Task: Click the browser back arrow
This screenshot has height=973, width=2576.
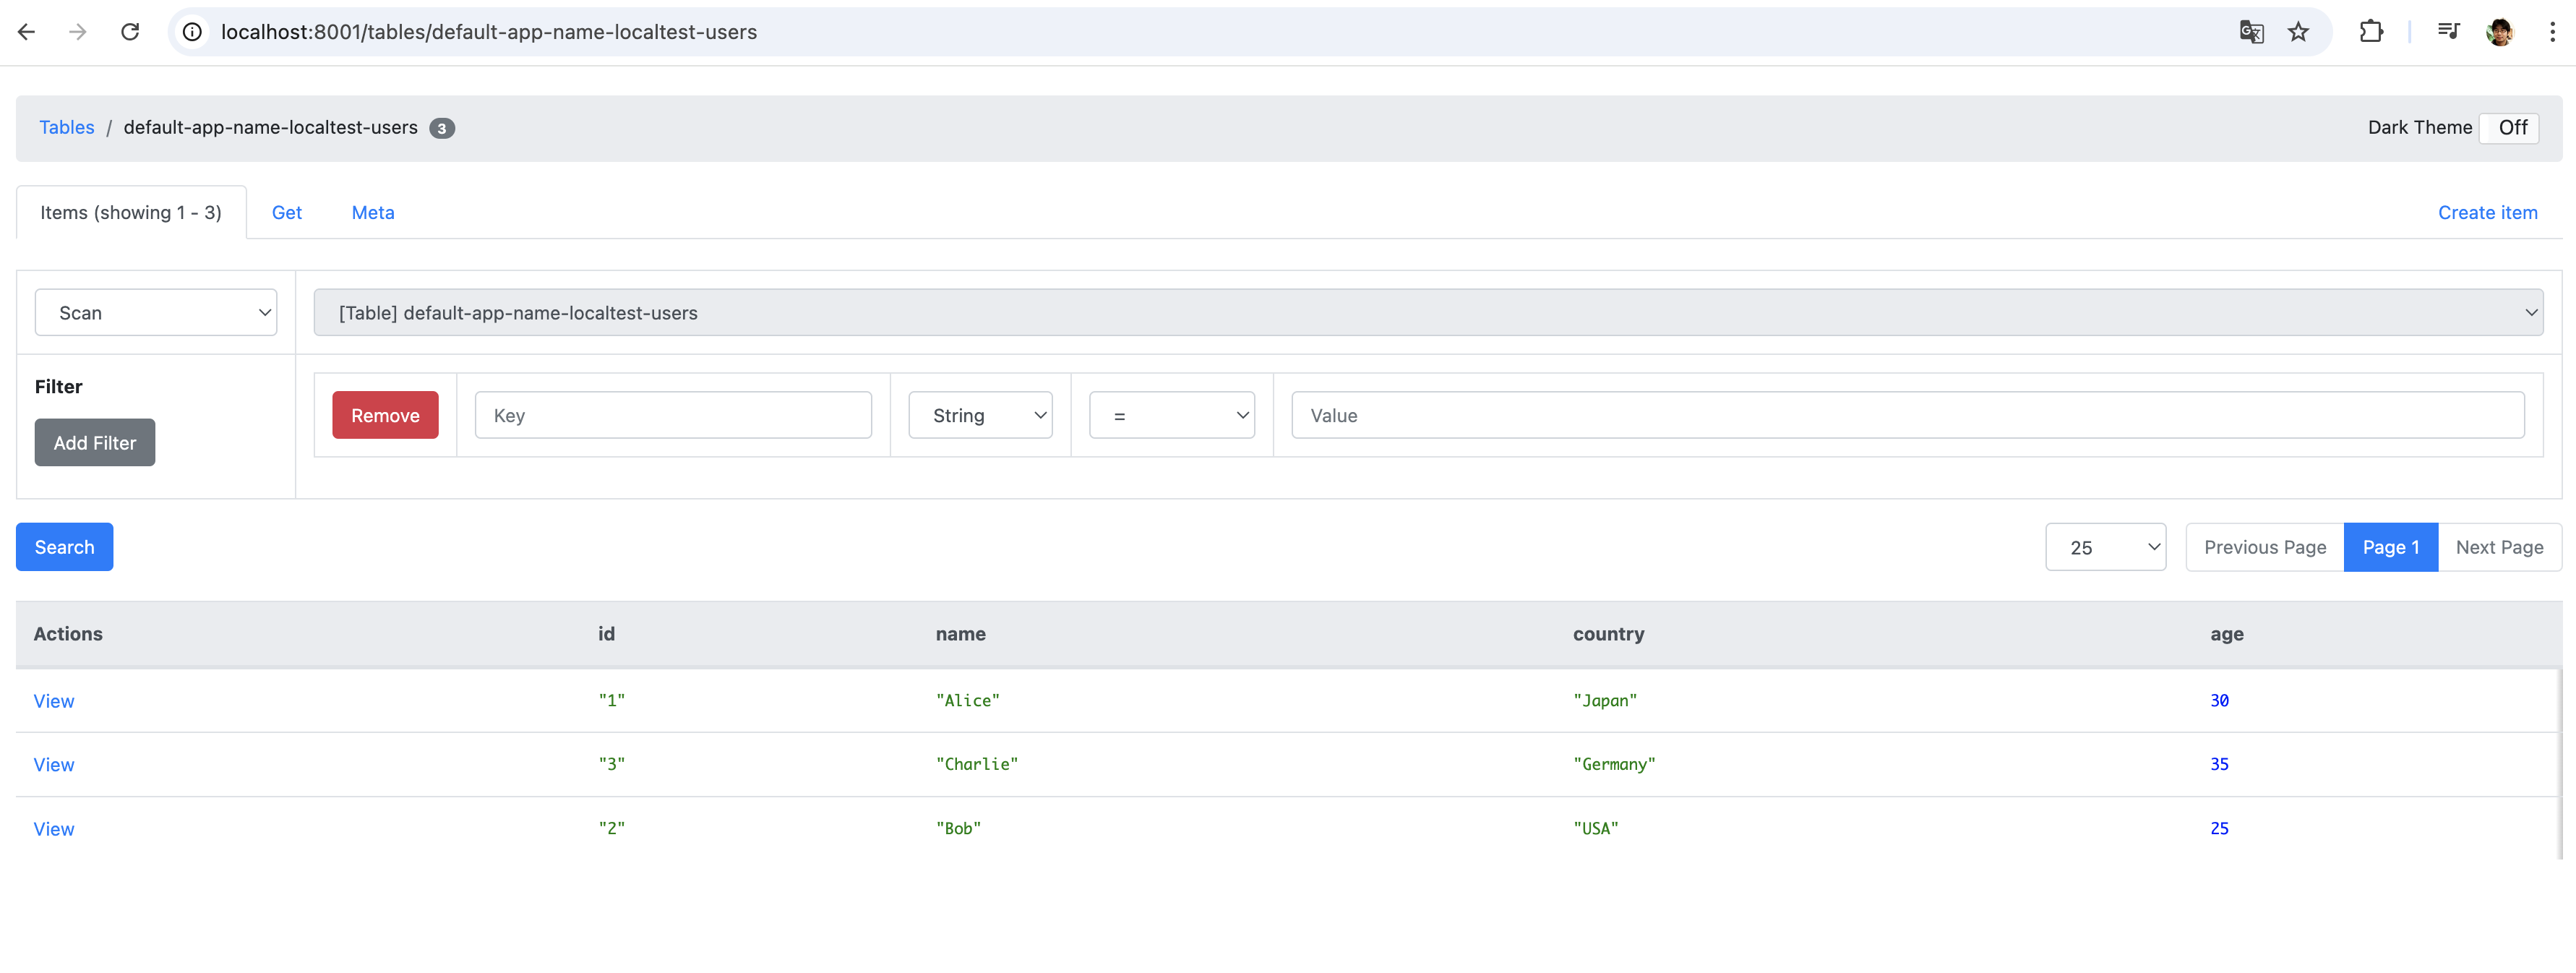Action: pos(27,32)
